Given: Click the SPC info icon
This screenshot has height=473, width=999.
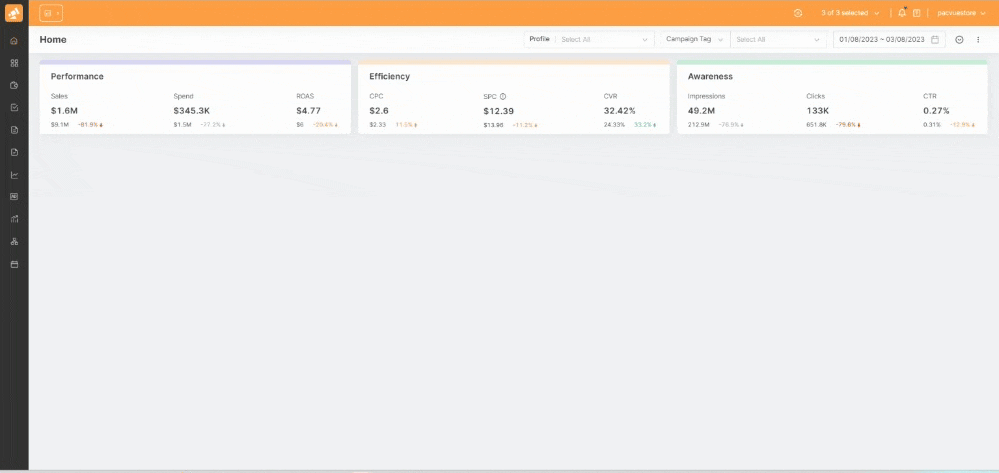Looking at the screenshot, I should 503,96.
